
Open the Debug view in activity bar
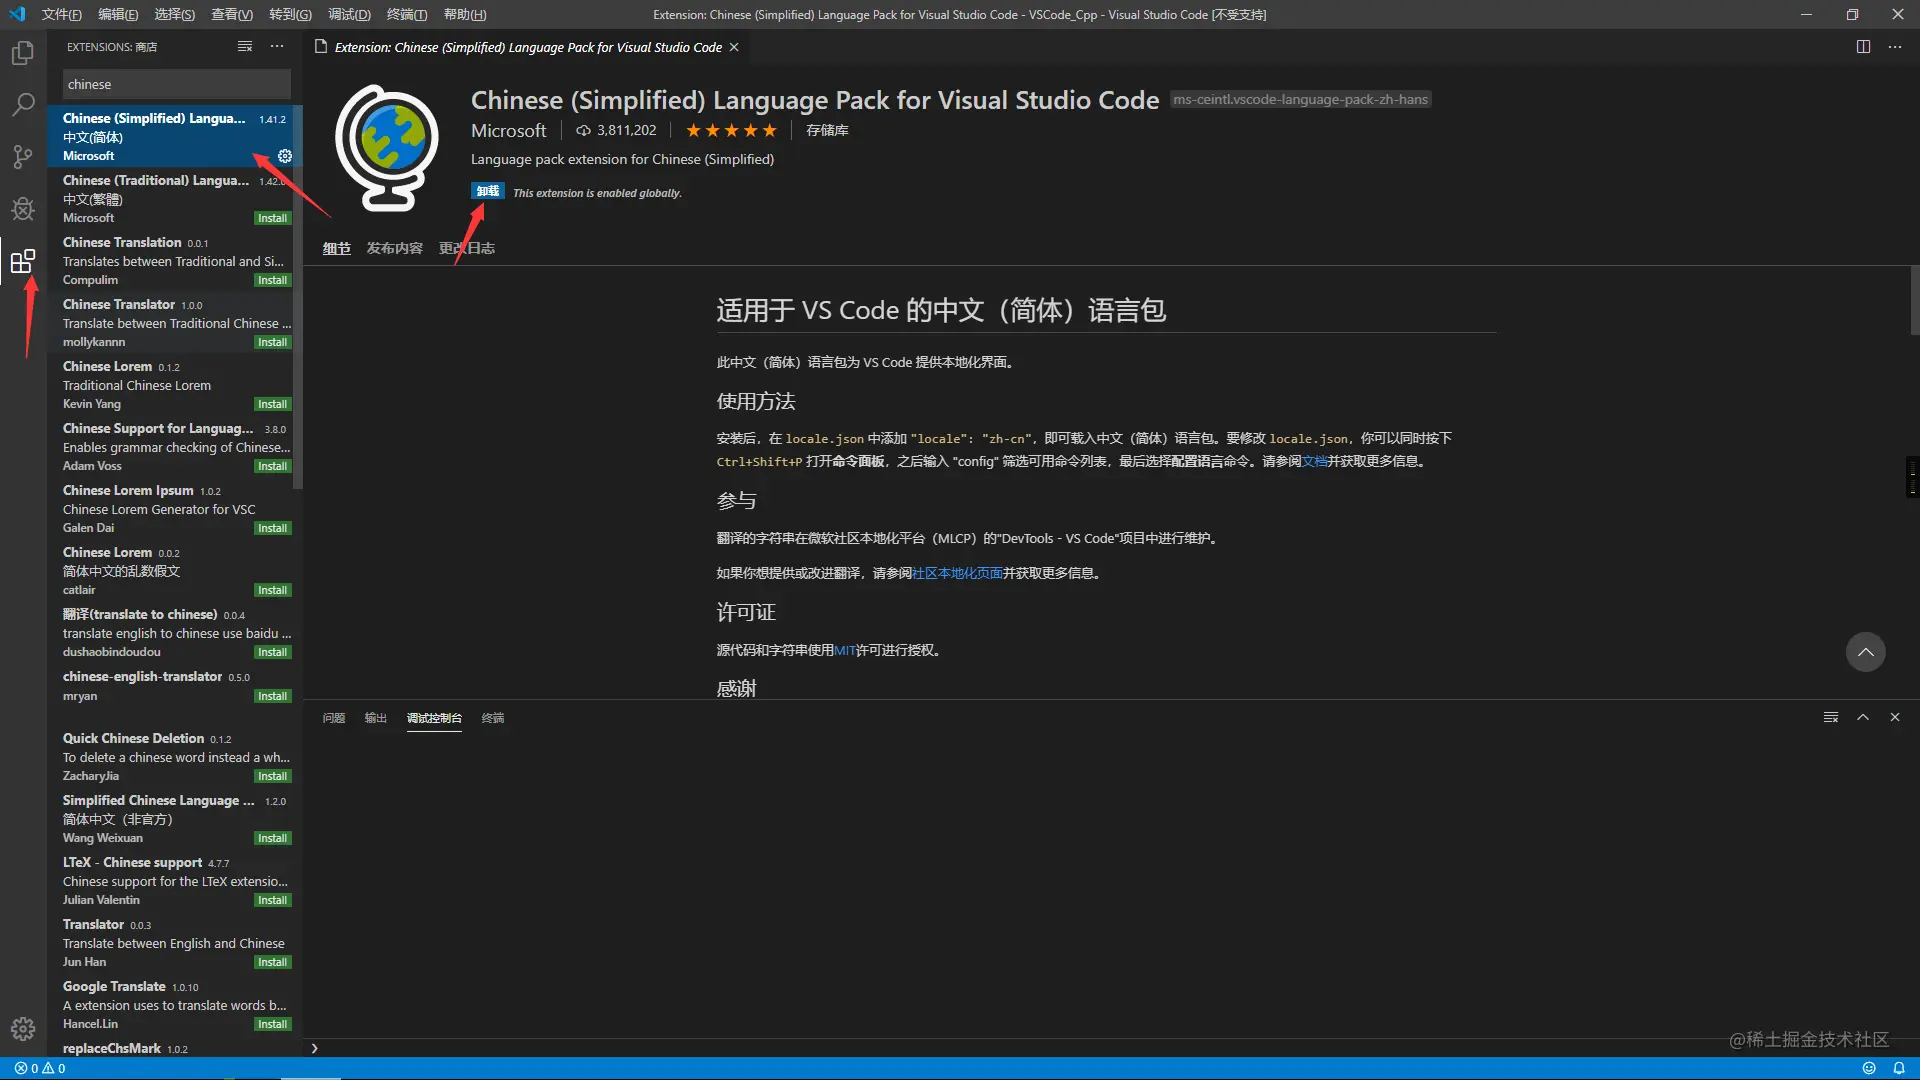pyautogui.click(x=22, y=208)
